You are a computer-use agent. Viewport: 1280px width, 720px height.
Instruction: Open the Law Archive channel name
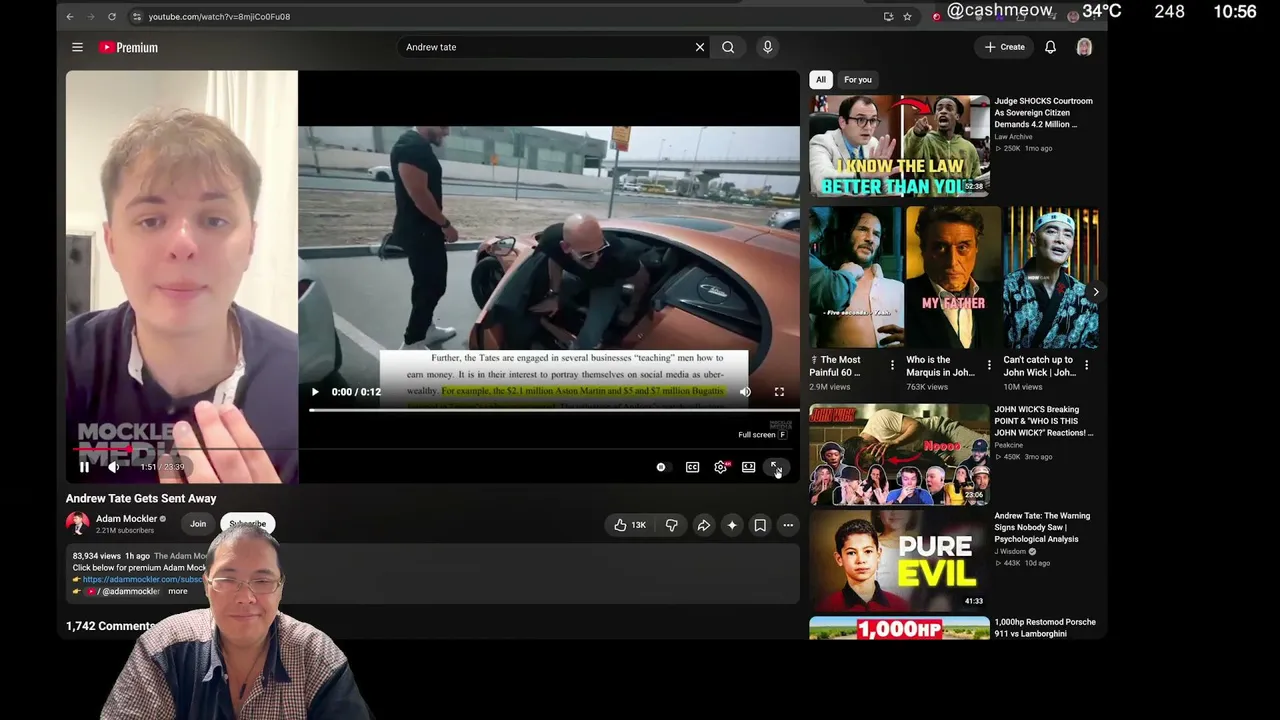tap(1013, 136)
